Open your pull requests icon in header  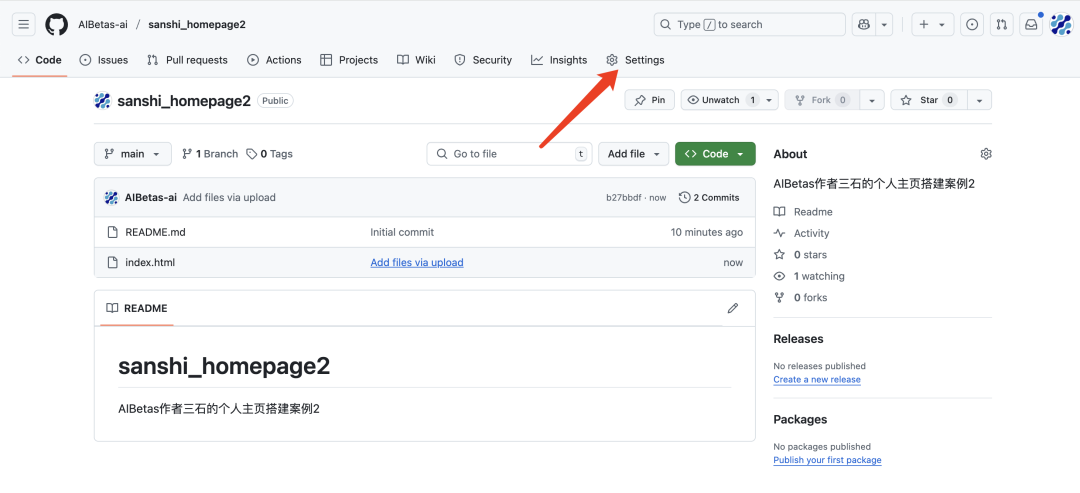1001,25
